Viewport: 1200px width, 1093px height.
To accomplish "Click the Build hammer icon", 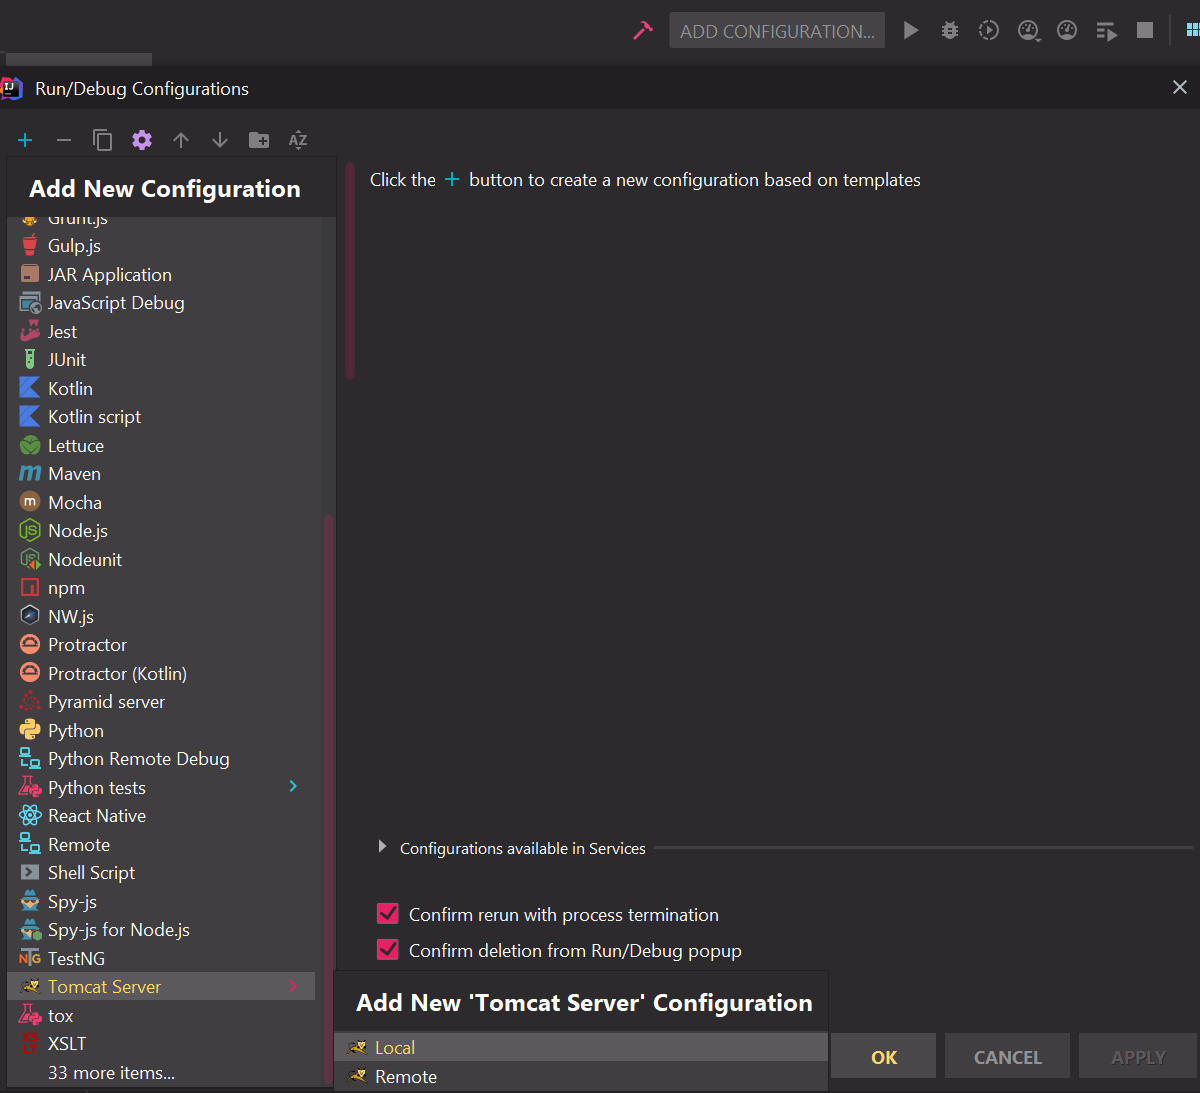I will pyautogui.click(x=643, y=31).
